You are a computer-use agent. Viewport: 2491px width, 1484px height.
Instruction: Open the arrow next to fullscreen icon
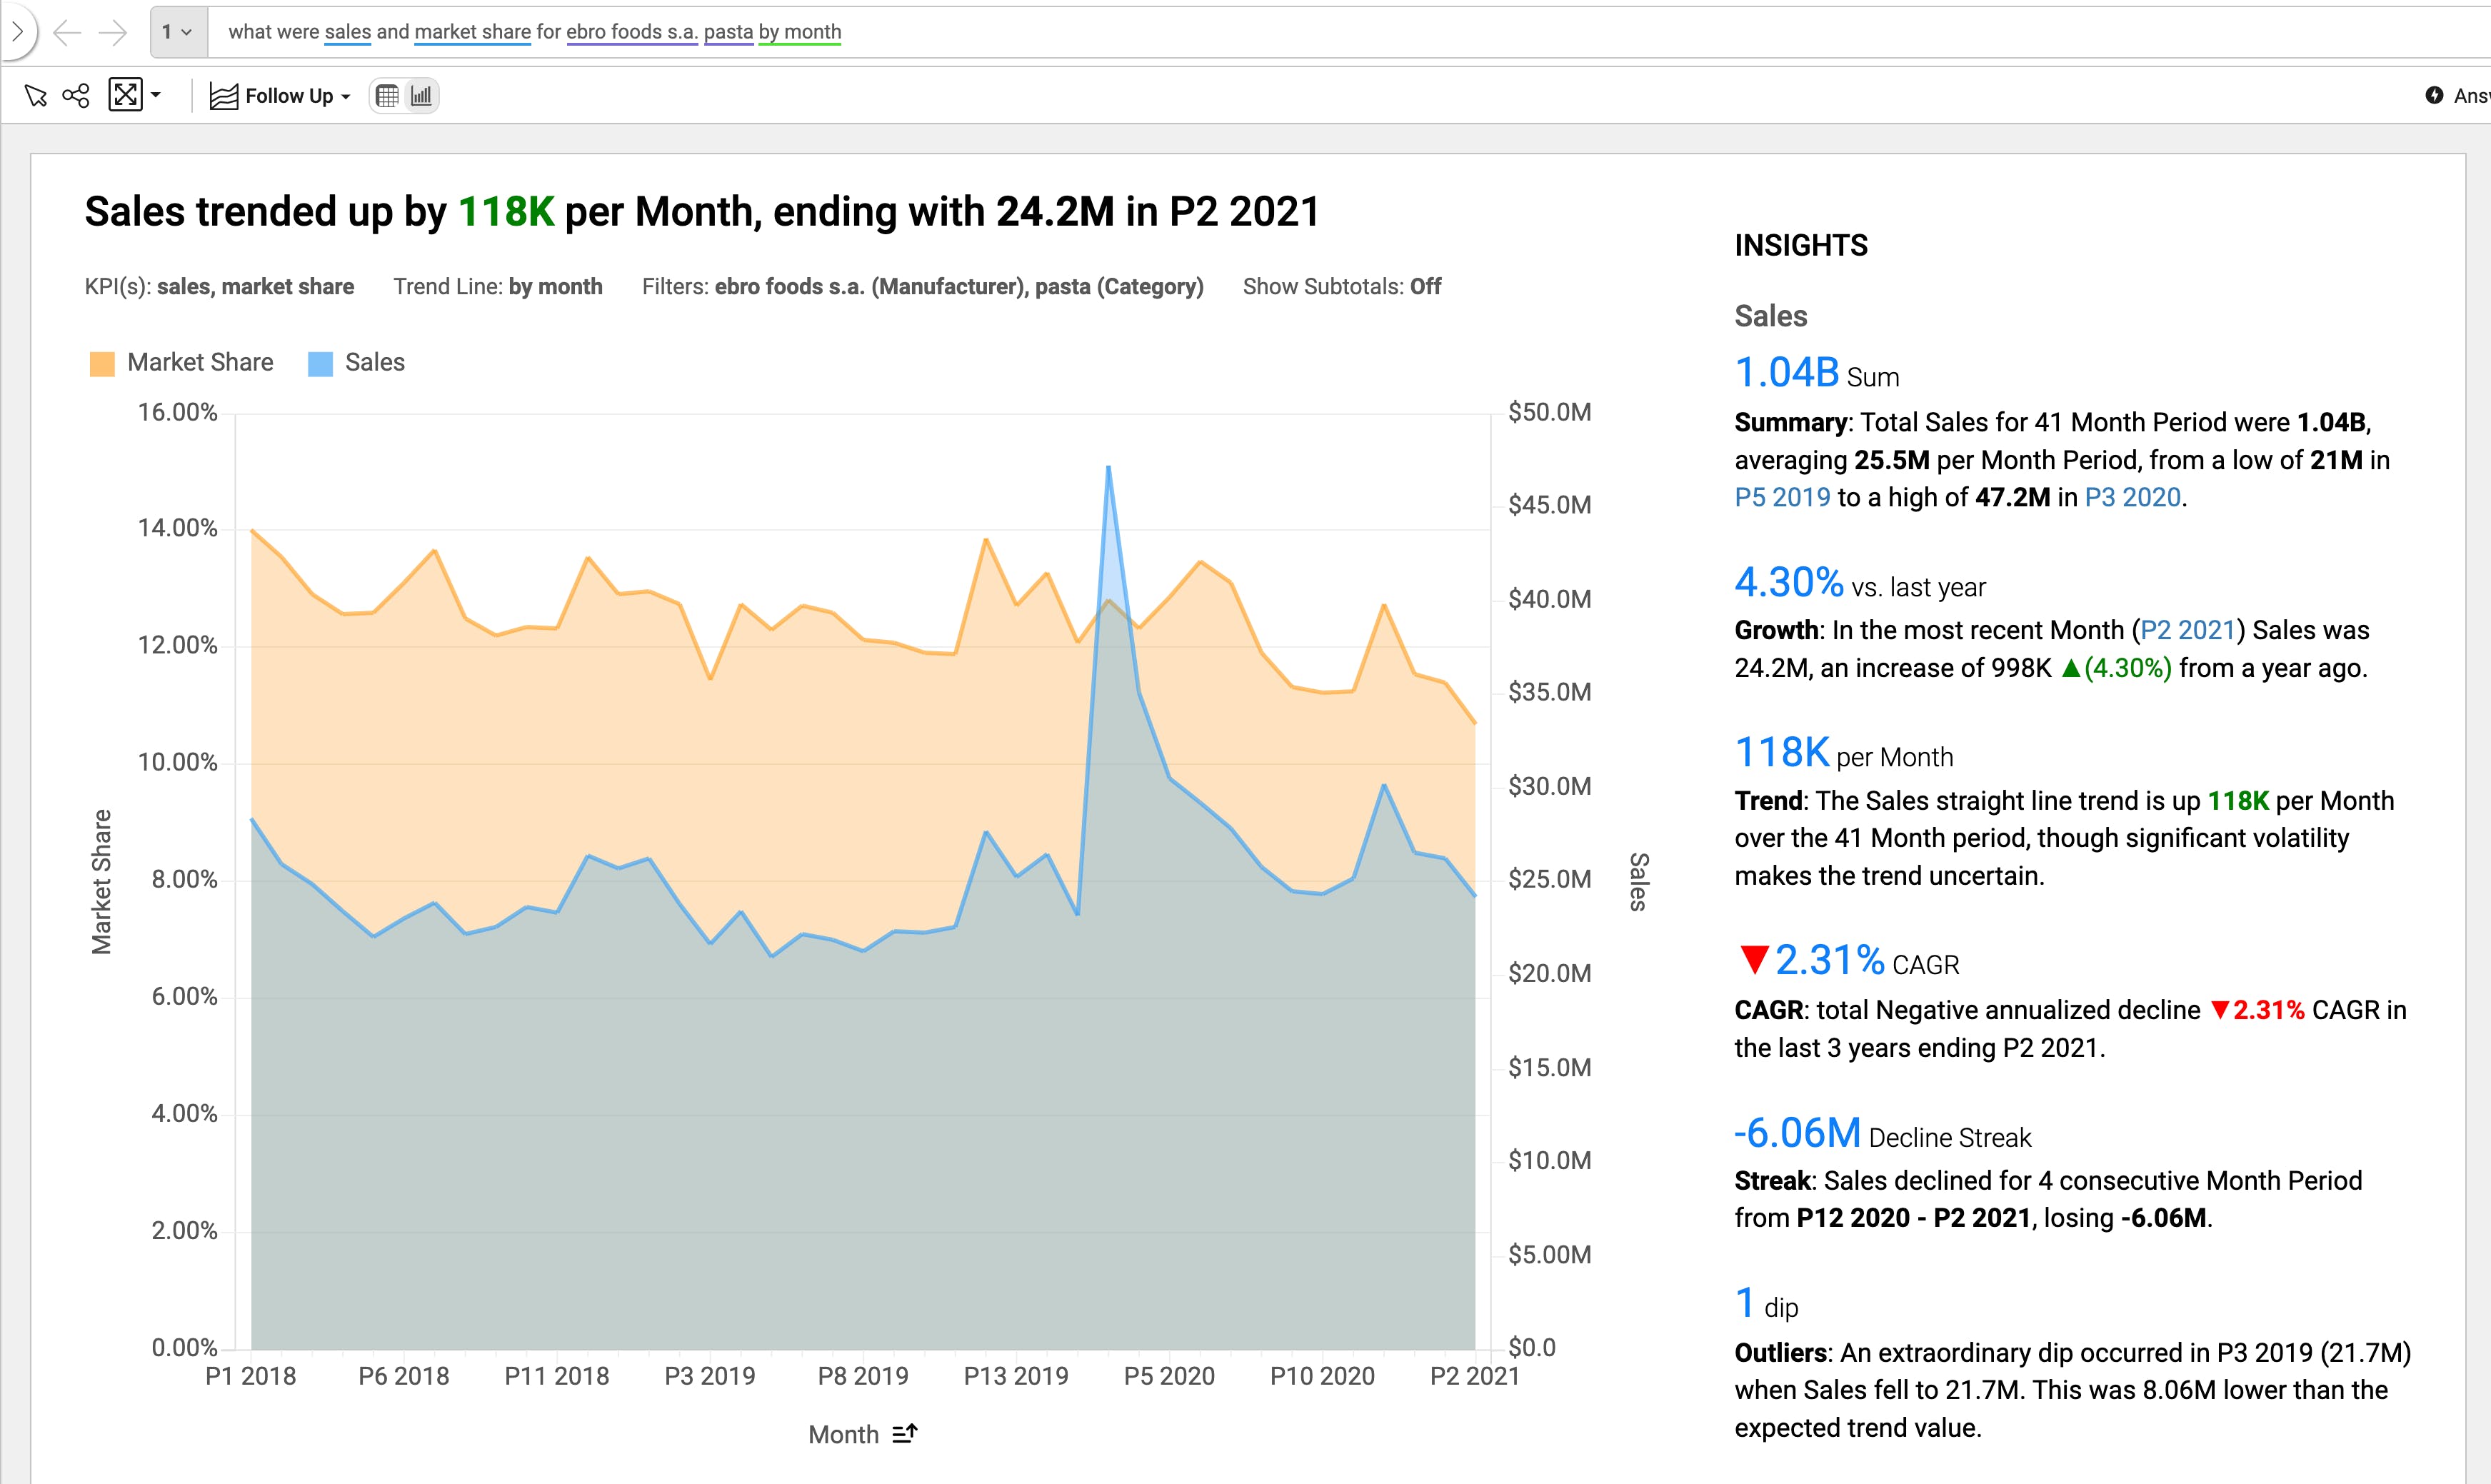pyautogui.click(x=156, y=96)
